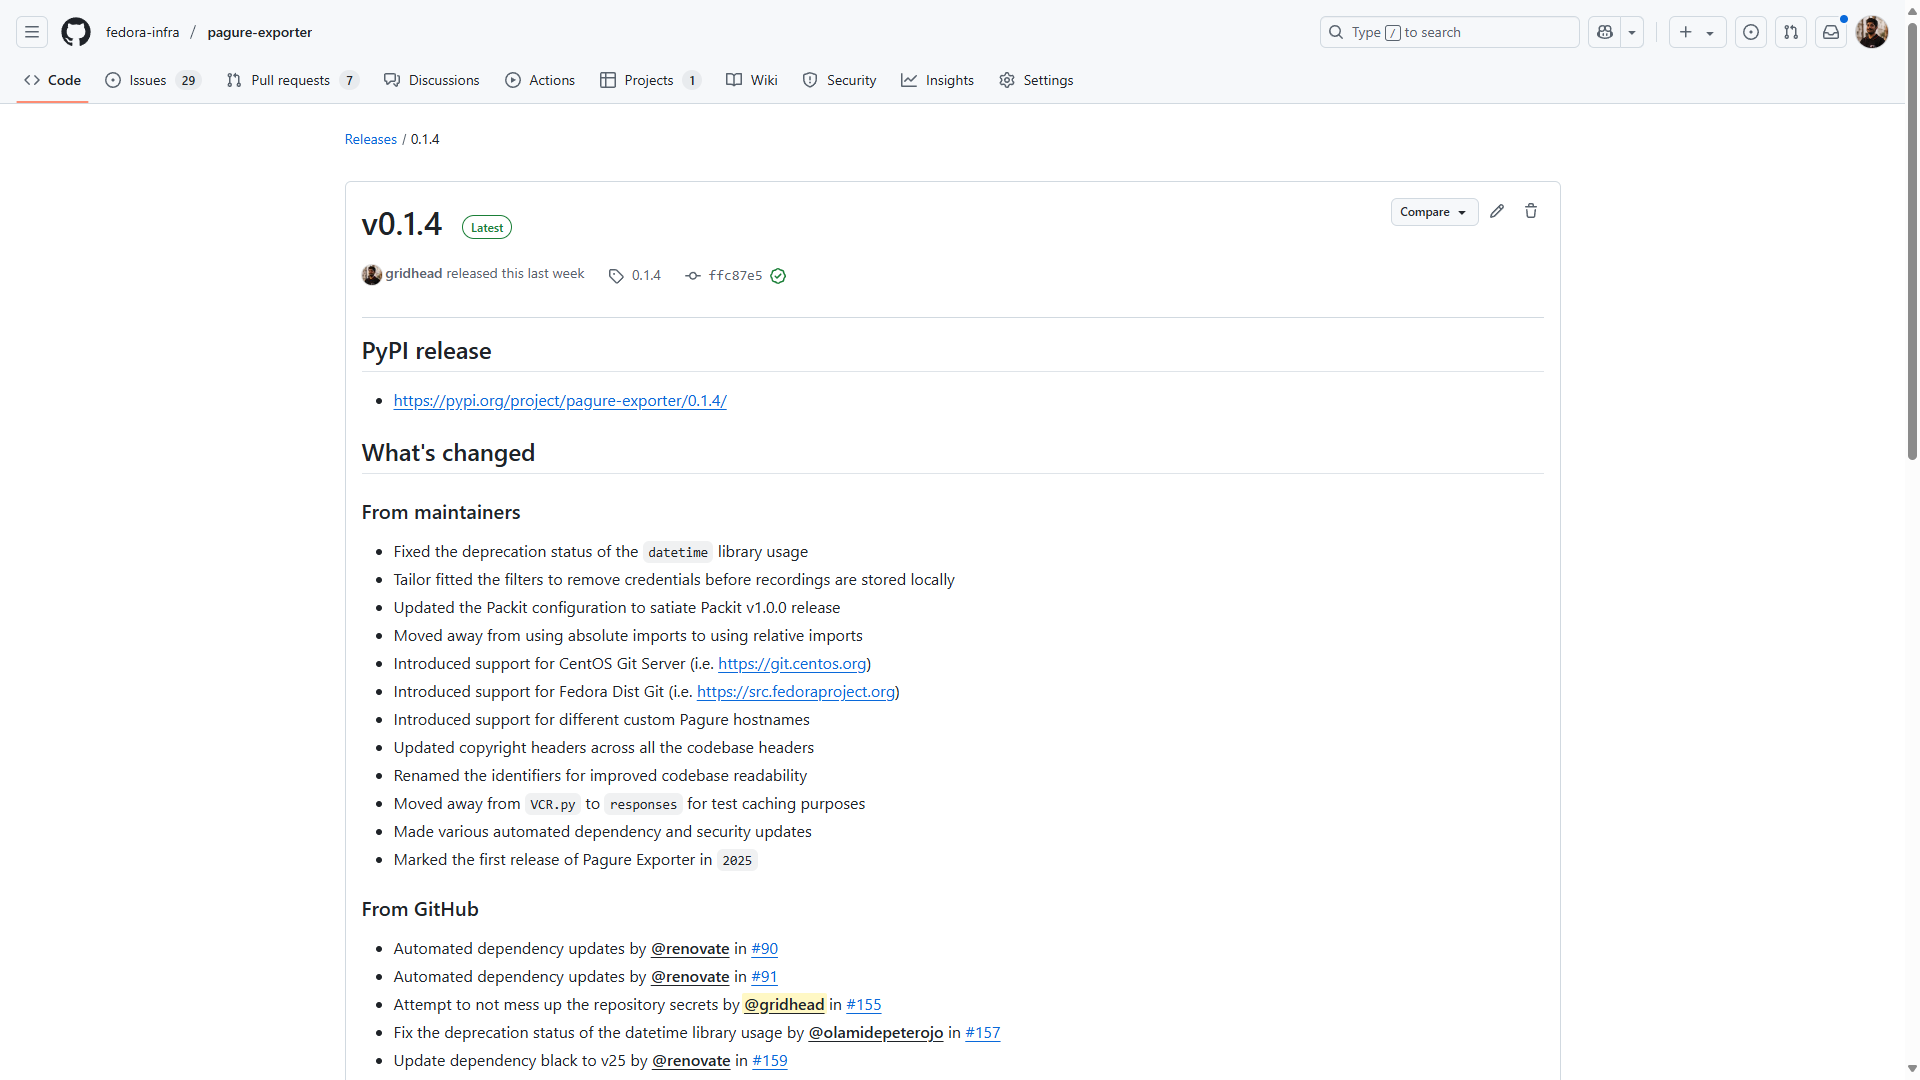Open the gridhead author name link

(414, 273)
